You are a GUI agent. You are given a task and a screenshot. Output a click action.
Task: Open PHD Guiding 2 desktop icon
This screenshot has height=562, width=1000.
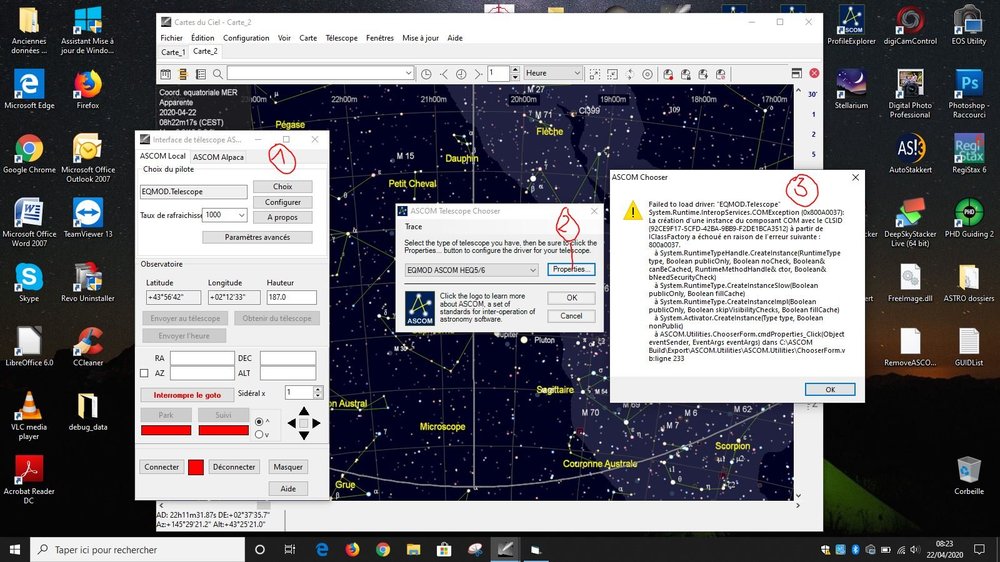(x=969, y=218)
